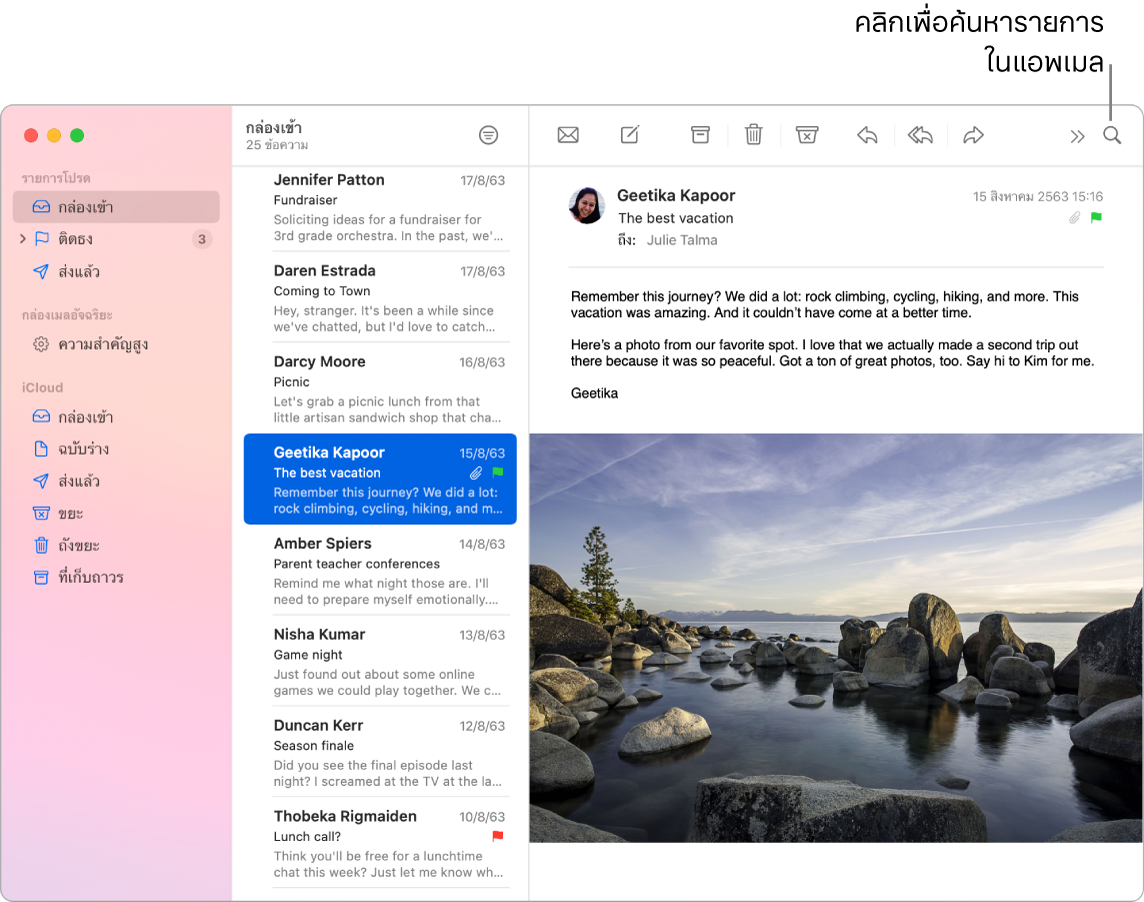Open favorites กล่องเข้า inbox
Screen dimensions: 1144x902
pyautogui.click(x=116, y=207)
